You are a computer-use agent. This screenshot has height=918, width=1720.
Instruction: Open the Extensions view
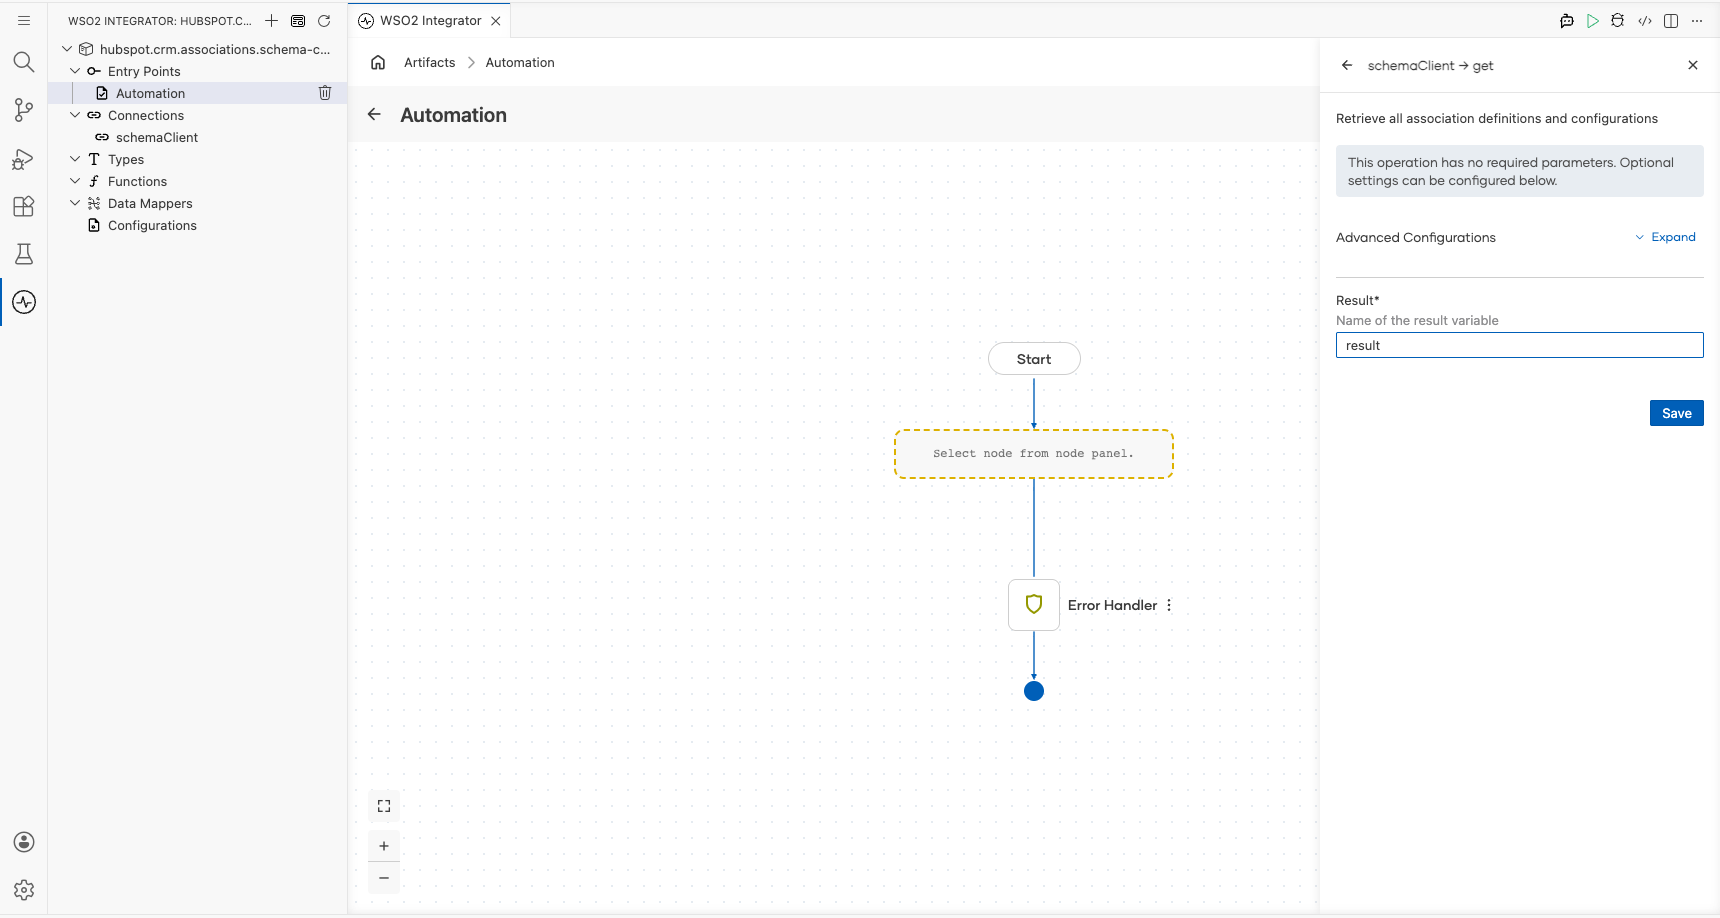[24, 206]
